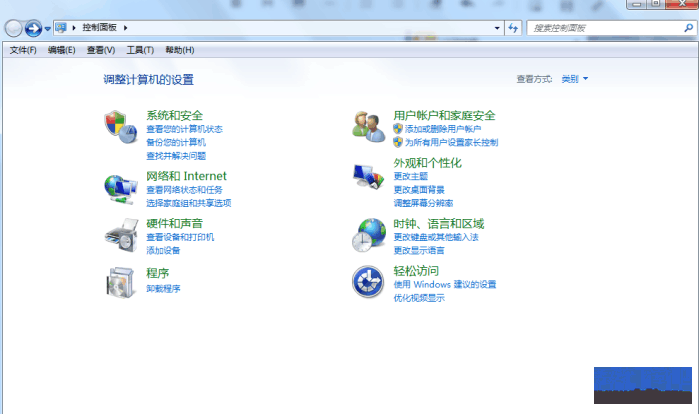Screen dimensions: 699x414
Task: Open the 文件(F) menu
Action: [x=23, y=50]
